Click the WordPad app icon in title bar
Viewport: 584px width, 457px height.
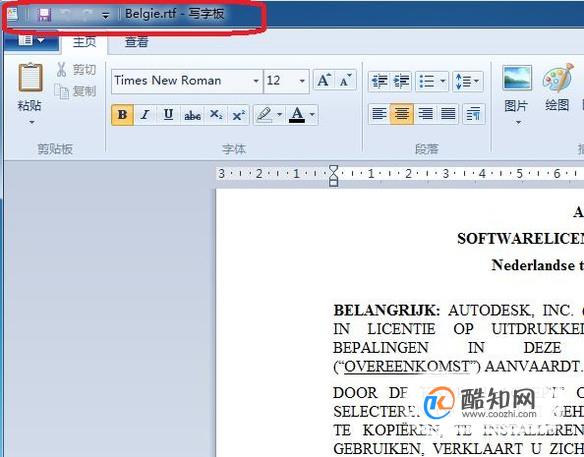13,15
